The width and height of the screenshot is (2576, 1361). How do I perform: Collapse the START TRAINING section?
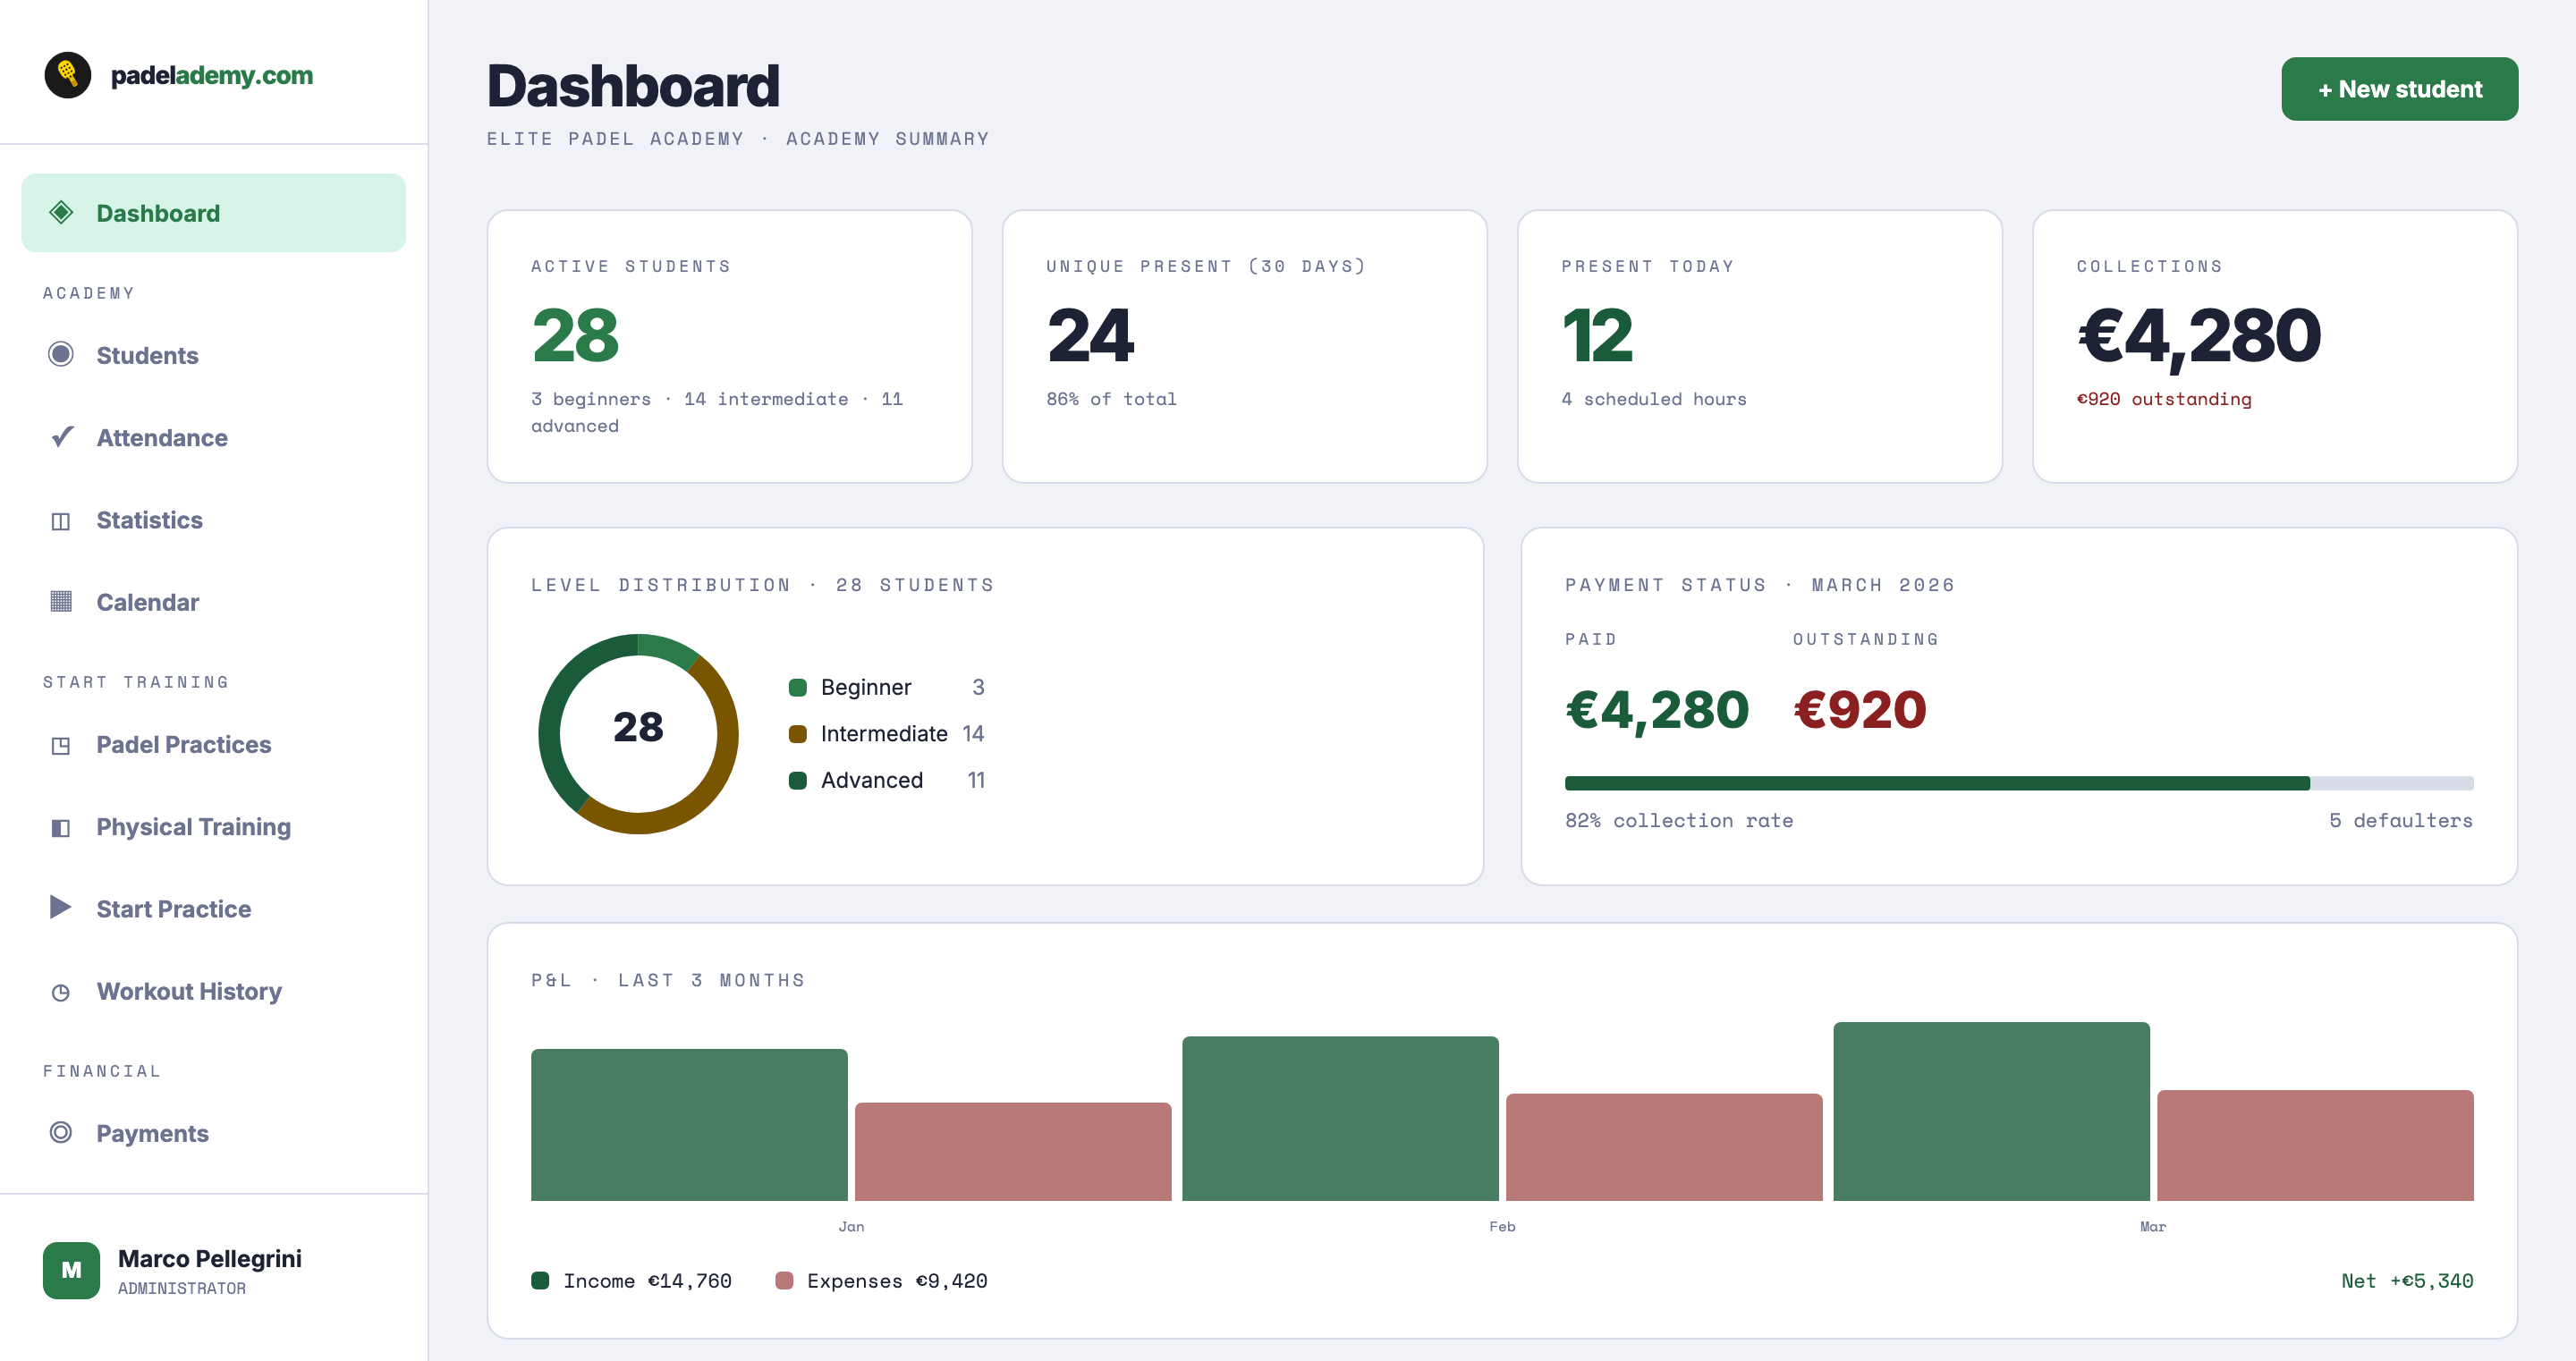(135, 682)
